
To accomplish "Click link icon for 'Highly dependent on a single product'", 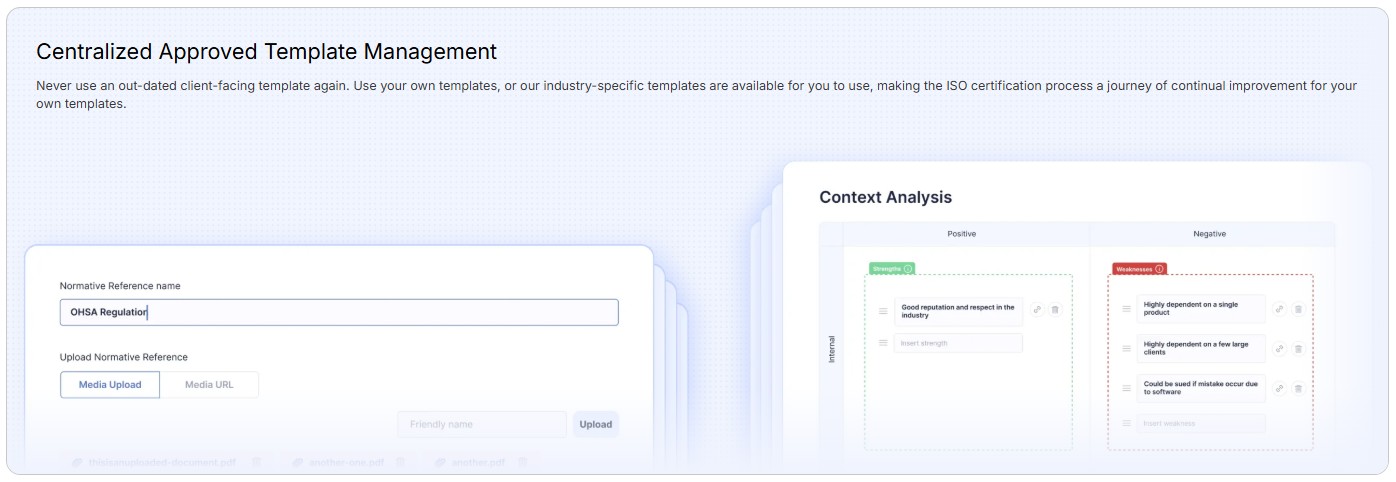I will click(1279, 309).
